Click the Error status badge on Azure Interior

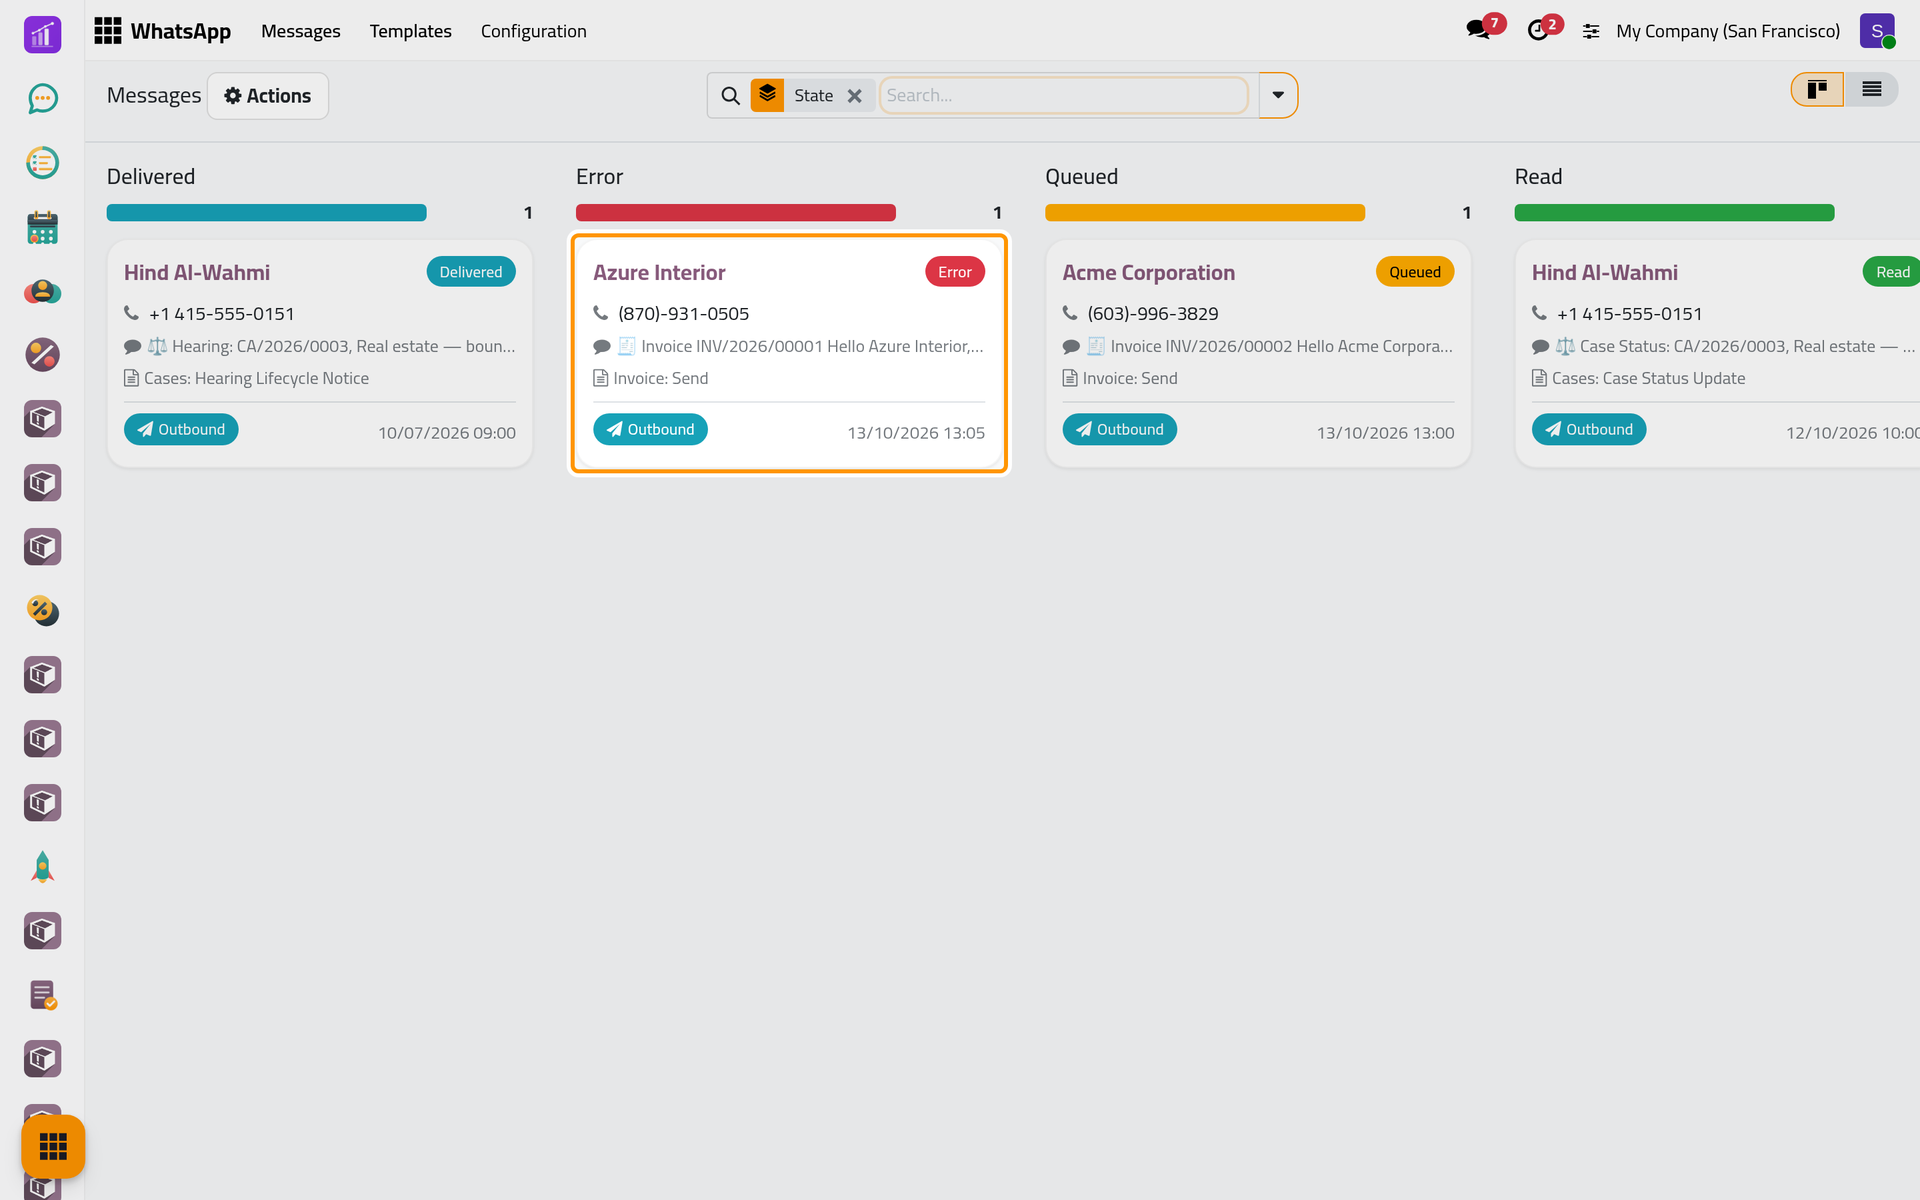pos(955,272)
